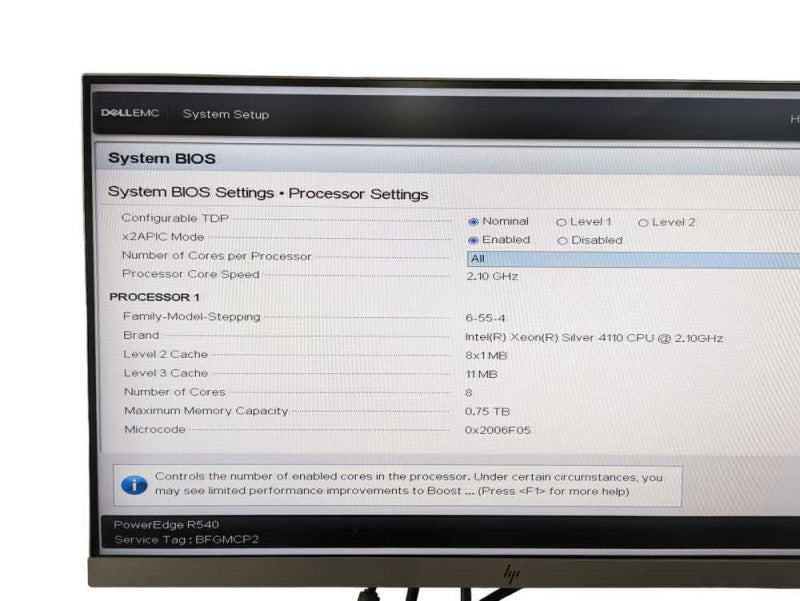Click the blue info icon in help box
800x601 pixels.
[134, 485]
